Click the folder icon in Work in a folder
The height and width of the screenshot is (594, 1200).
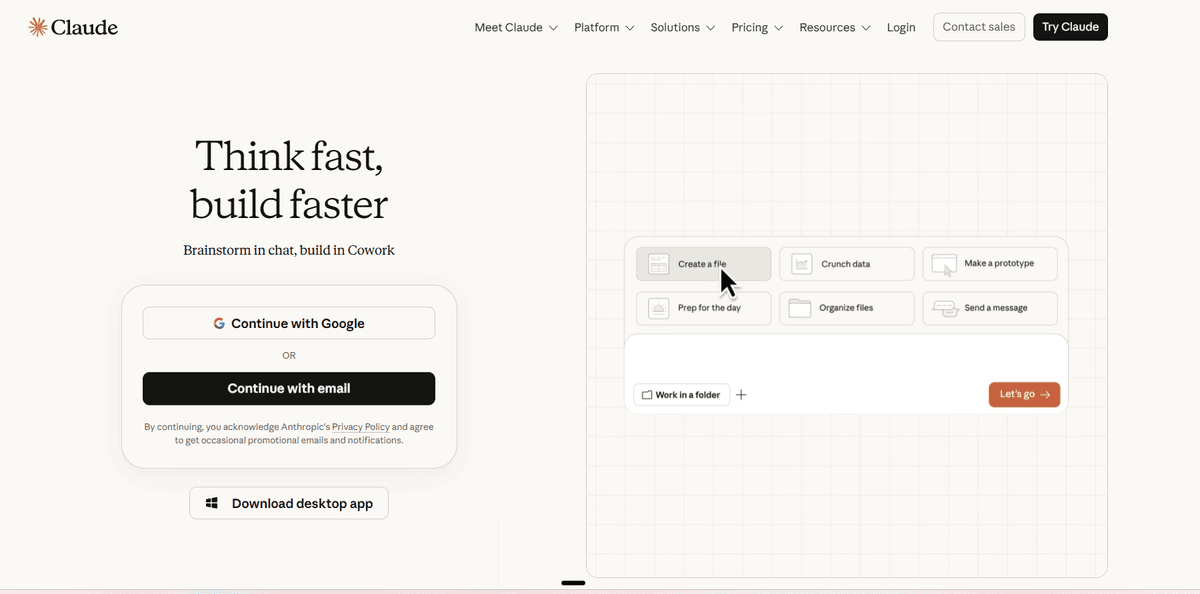tap(647, 395)
